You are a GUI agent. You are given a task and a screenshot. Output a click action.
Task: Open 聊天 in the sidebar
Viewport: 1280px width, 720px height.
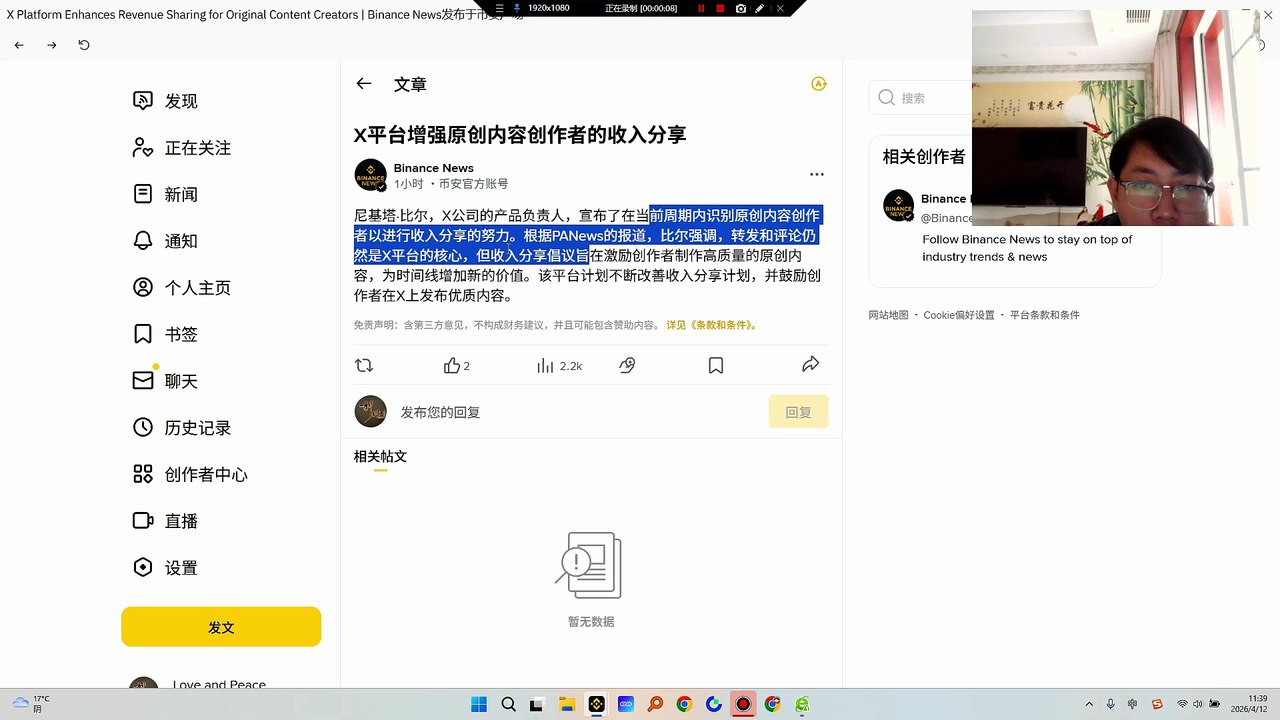pyautogui.click(x=166, y=381)
